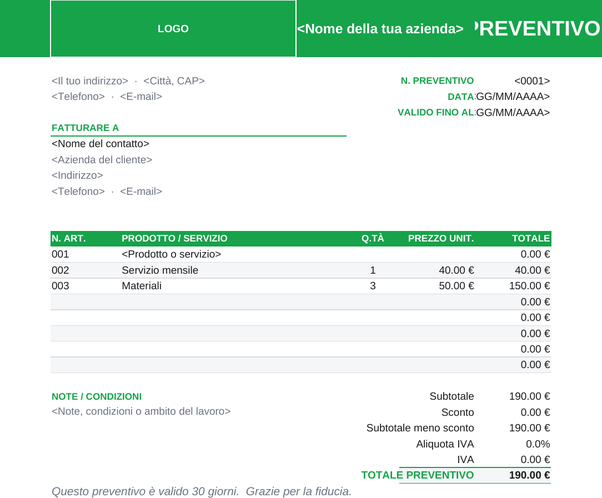
Task: Click the Servizio mensile cell
Action: 160,270
